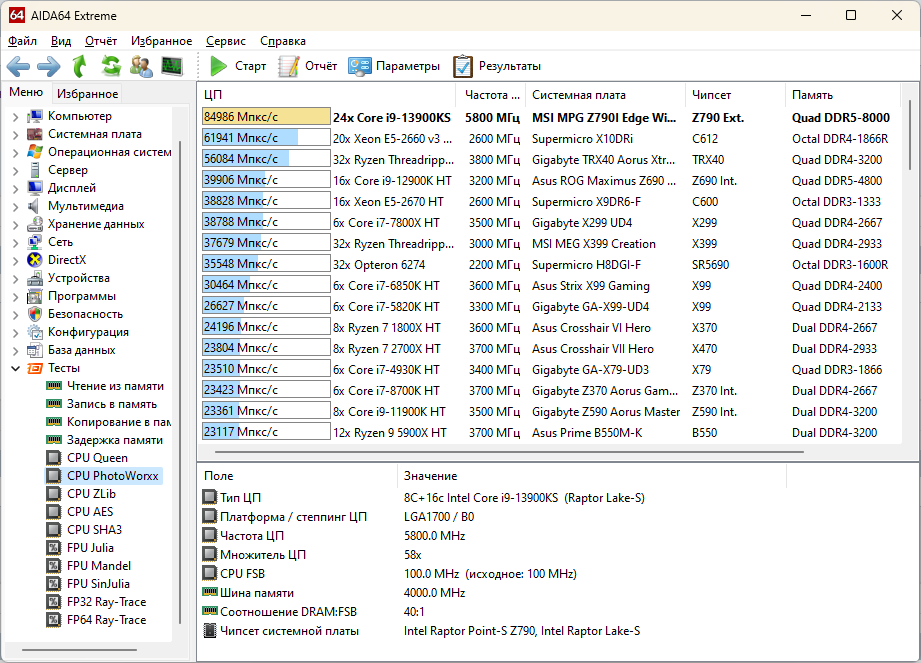Image resolution: width=921 pixels, height=663 pixels.
Task: Open the Избранное menu in menu bar
Action: tap(161, 41)
